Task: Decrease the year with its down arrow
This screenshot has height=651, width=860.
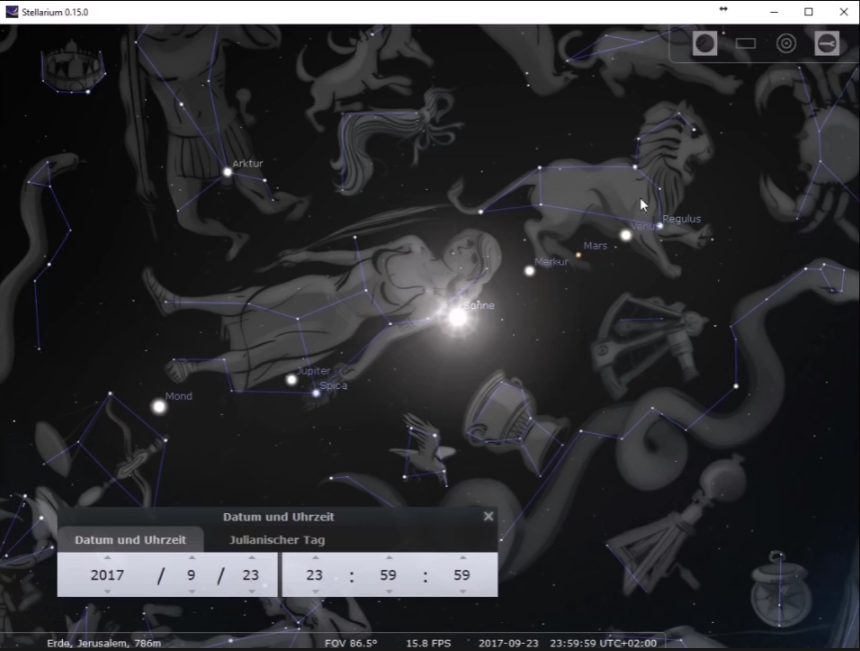Action: pos(108,592)
